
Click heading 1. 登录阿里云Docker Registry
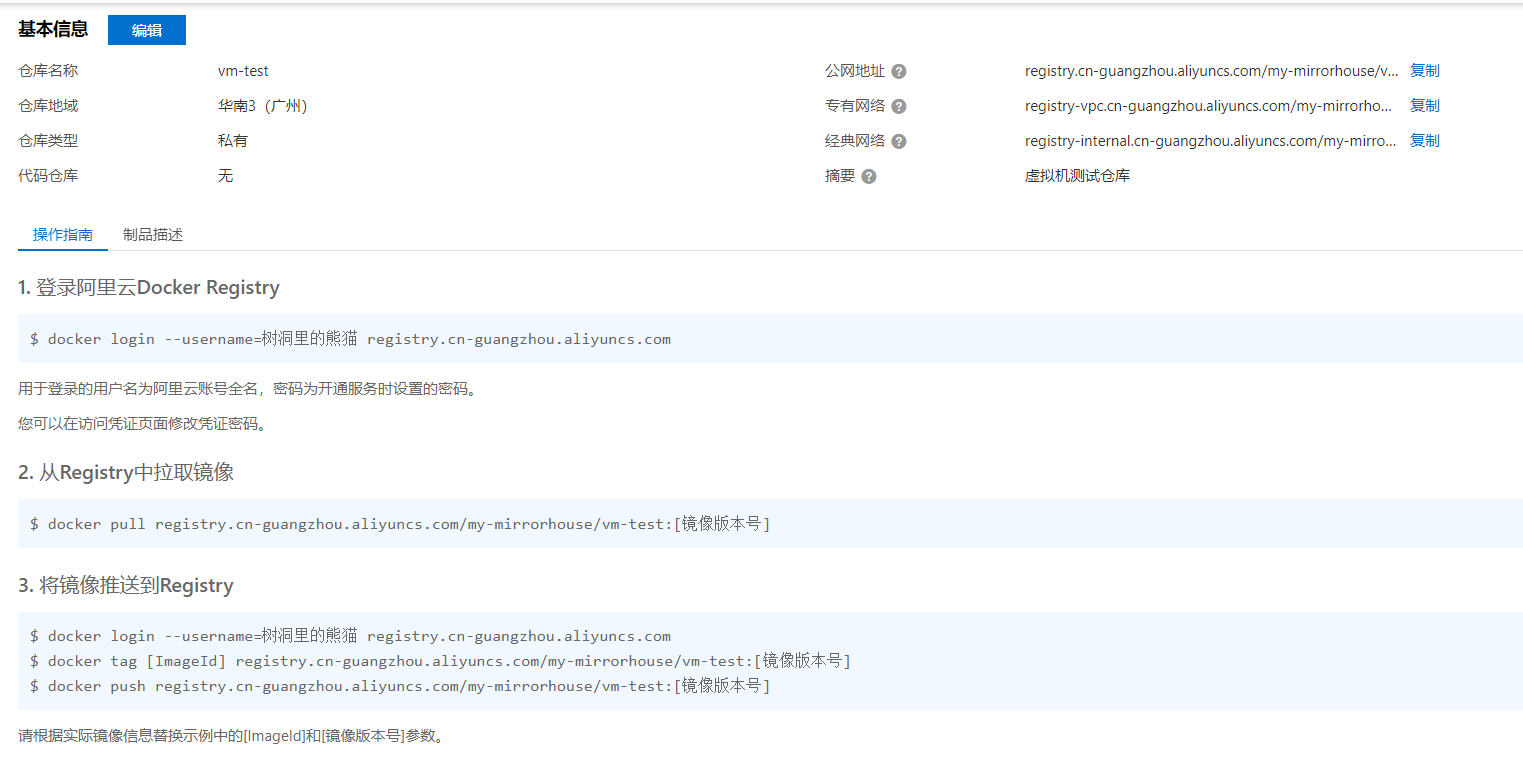tap(149, 288)
